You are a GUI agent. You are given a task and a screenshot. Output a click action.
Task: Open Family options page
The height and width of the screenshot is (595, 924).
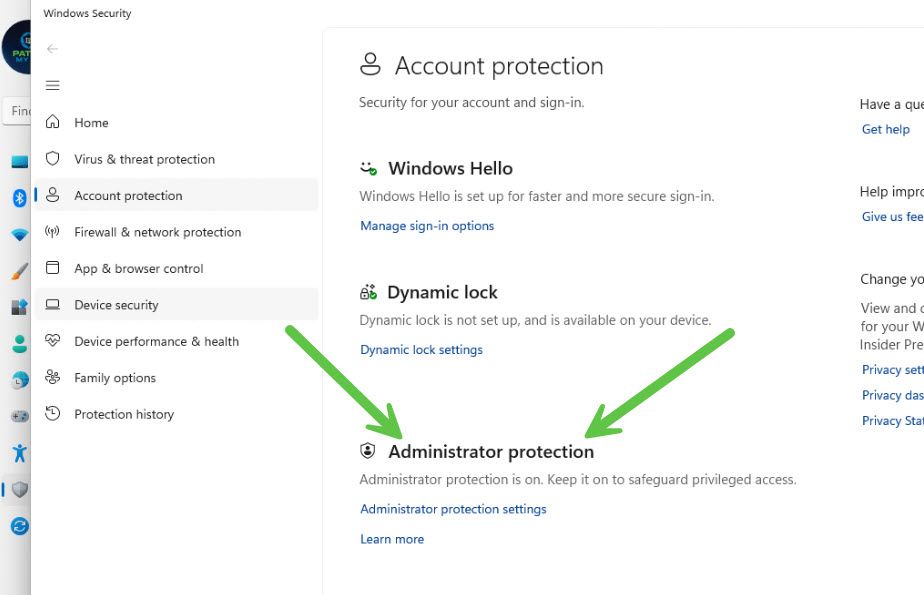[176, 378]
